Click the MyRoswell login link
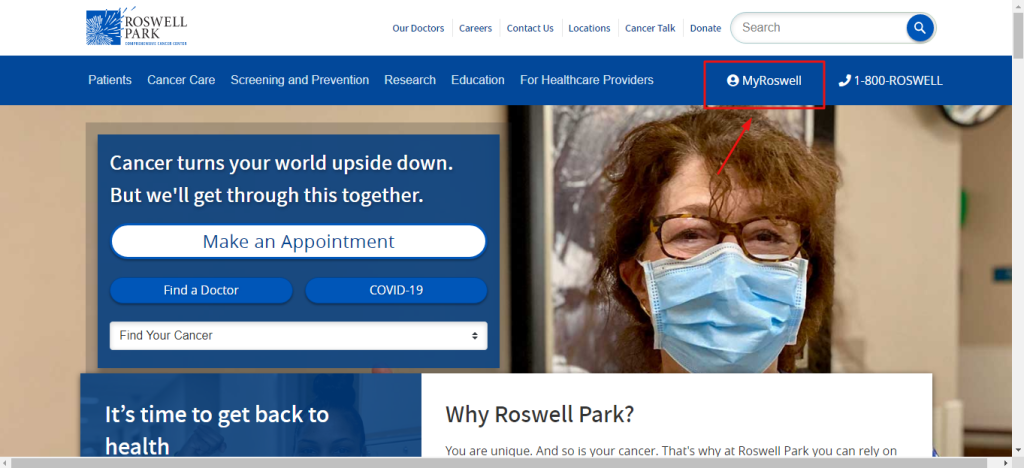Image resolution: width=1024 pixels, height=468 pixels. point(764,81)
